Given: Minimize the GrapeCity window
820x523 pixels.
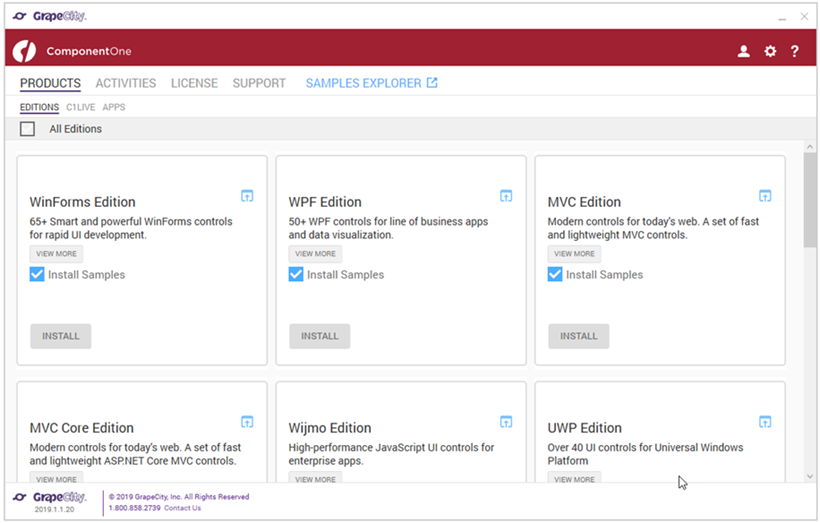Looking at the screenshot, I should 782,17.
